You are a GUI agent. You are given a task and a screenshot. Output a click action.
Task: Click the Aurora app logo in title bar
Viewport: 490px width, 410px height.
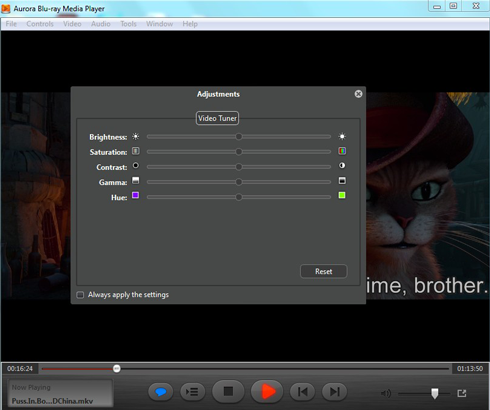(x=6, y=8)
